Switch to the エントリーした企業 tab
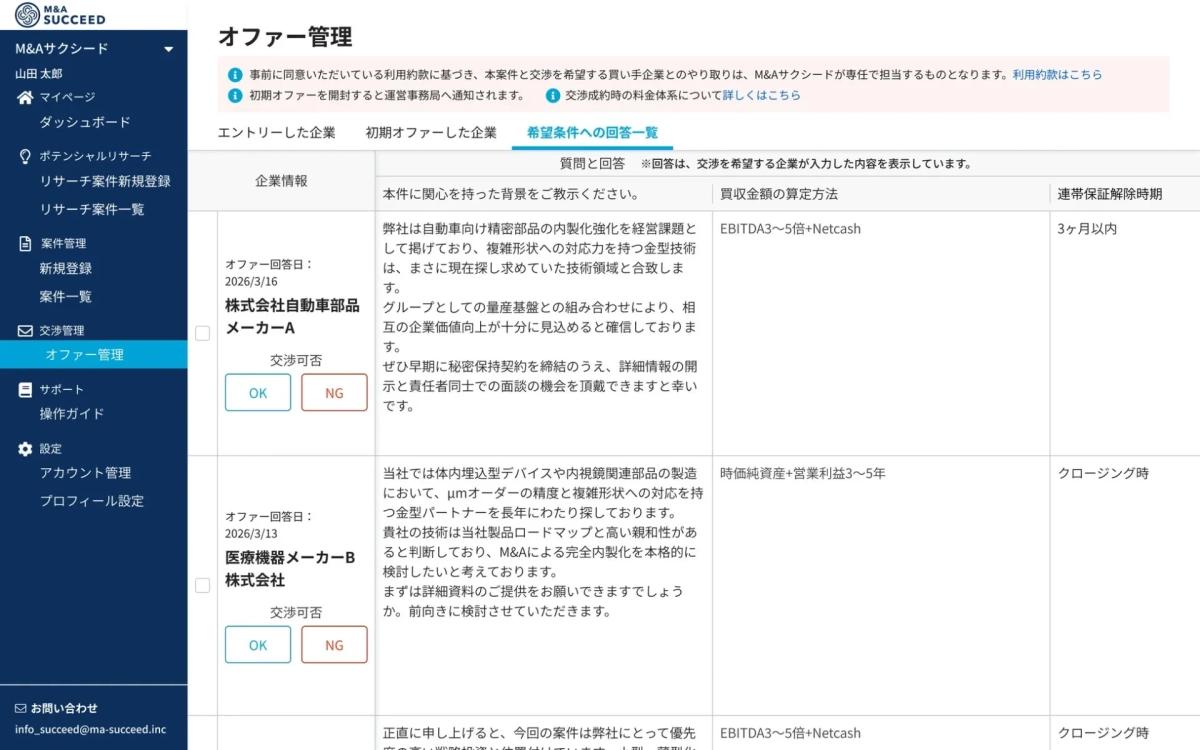 click(278, 131)
